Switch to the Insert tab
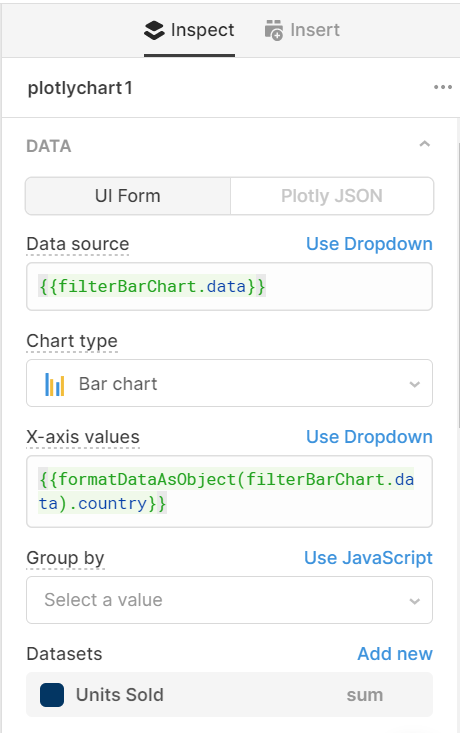Screen dimensions: 460x733 [302, 30]
